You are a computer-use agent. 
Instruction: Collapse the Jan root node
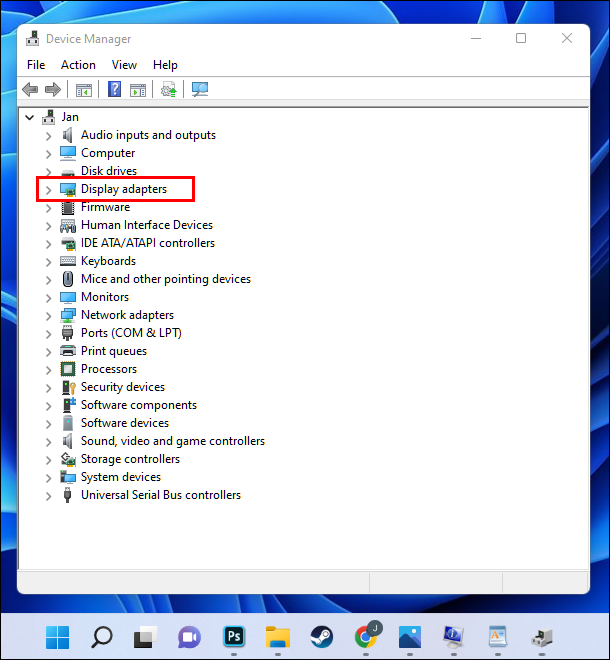[29, 117]
